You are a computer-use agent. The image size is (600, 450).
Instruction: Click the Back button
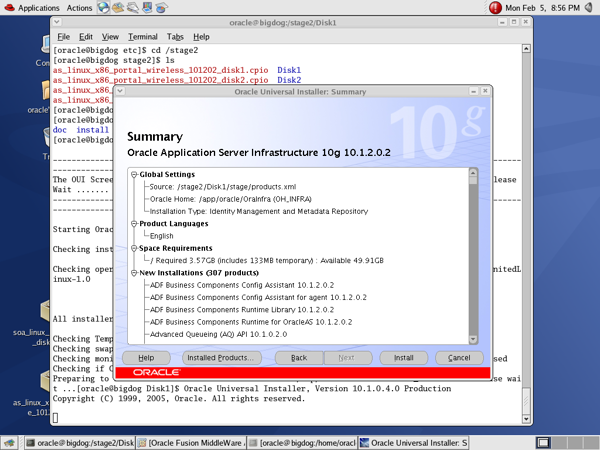(x=299, y=358)
